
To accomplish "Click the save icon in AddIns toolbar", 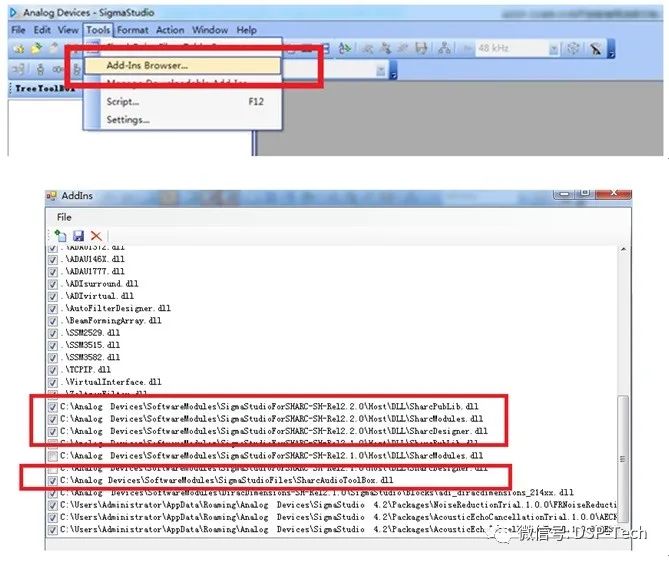I will 79,236.
